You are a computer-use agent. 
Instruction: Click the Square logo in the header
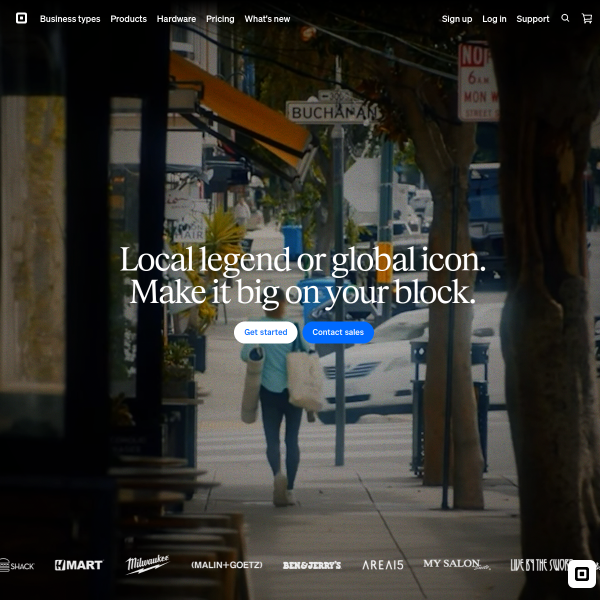21,18
